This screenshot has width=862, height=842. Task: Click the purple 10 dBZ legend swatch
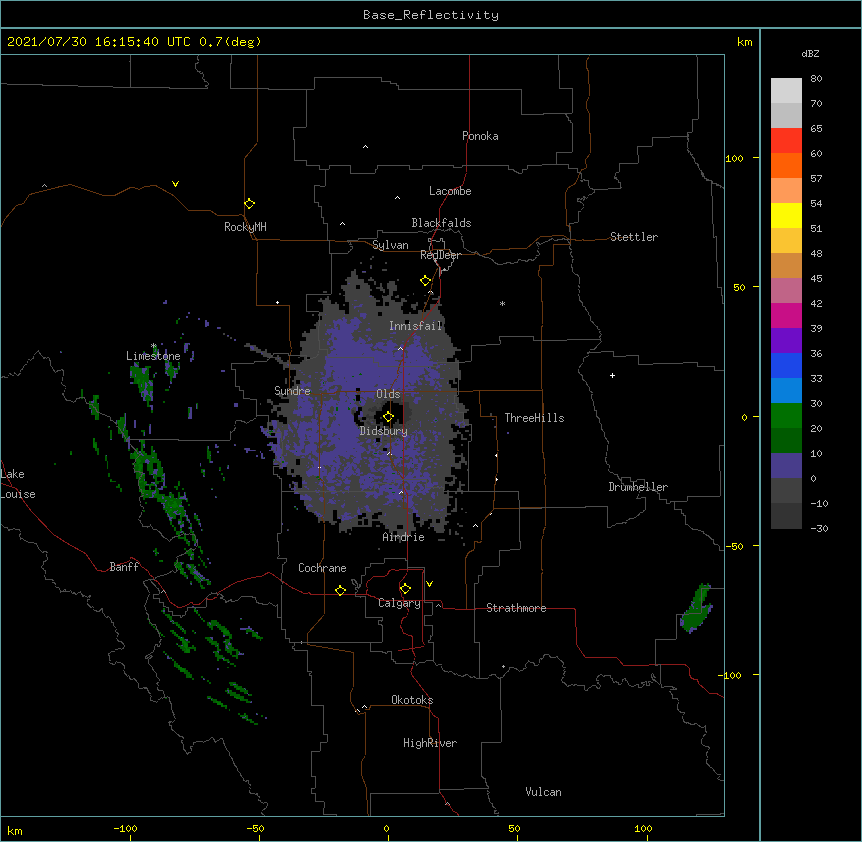786,466
